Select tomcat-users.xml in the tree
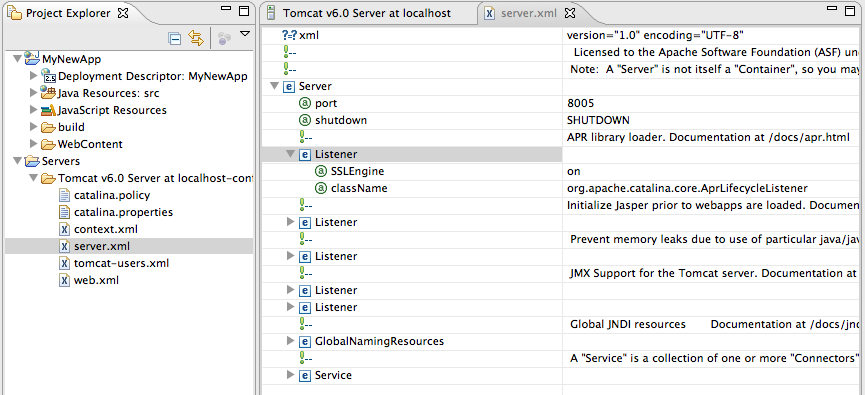 click(121, 263)
